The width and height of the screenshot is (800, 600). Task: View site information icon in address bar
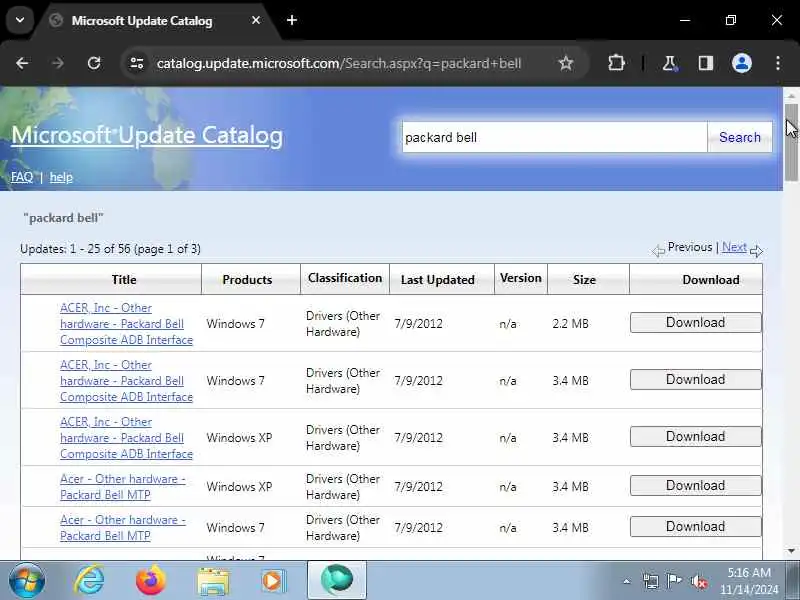136,63
